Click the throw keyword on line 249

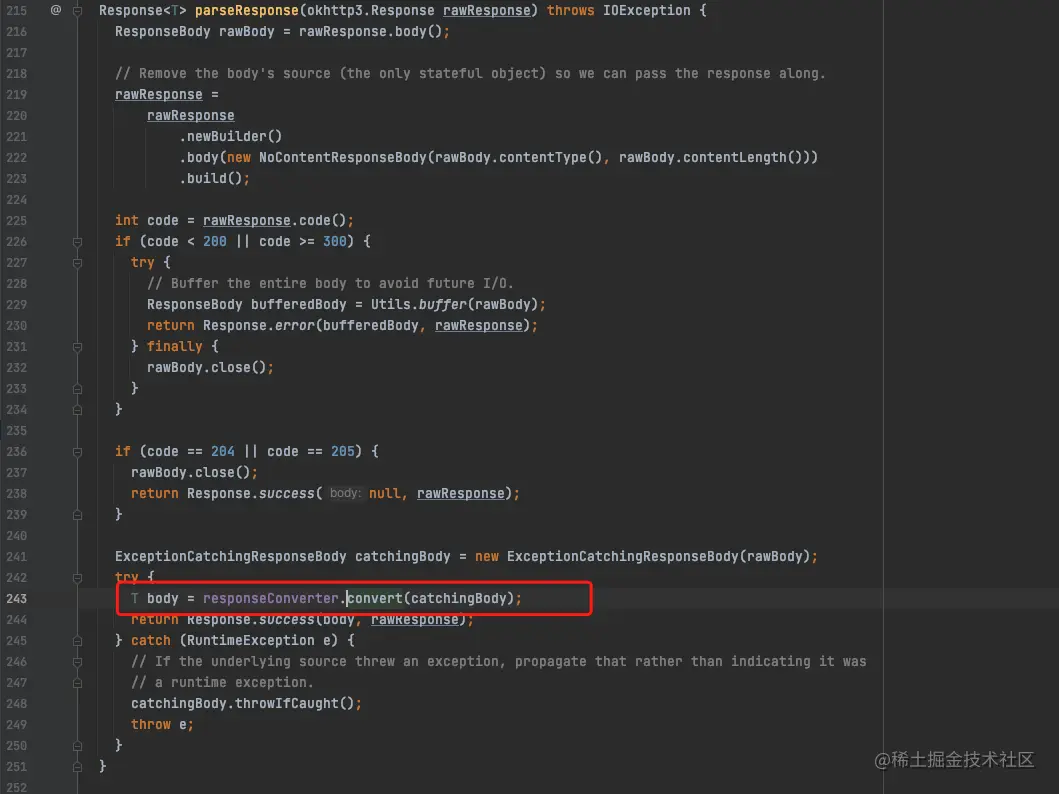pyautogui.click(x=151, y=724)
